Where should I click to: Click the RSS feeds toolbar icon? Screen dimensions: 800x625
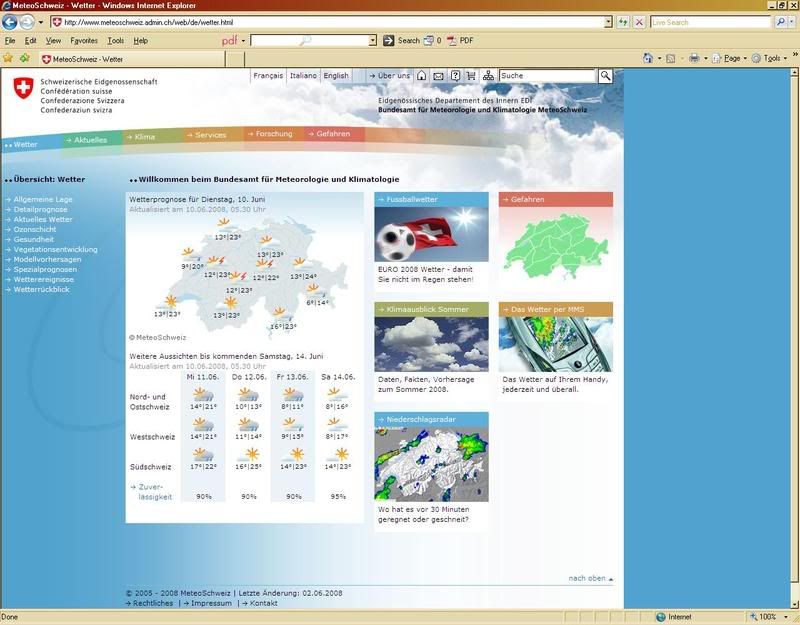click(x=671, y=59)
